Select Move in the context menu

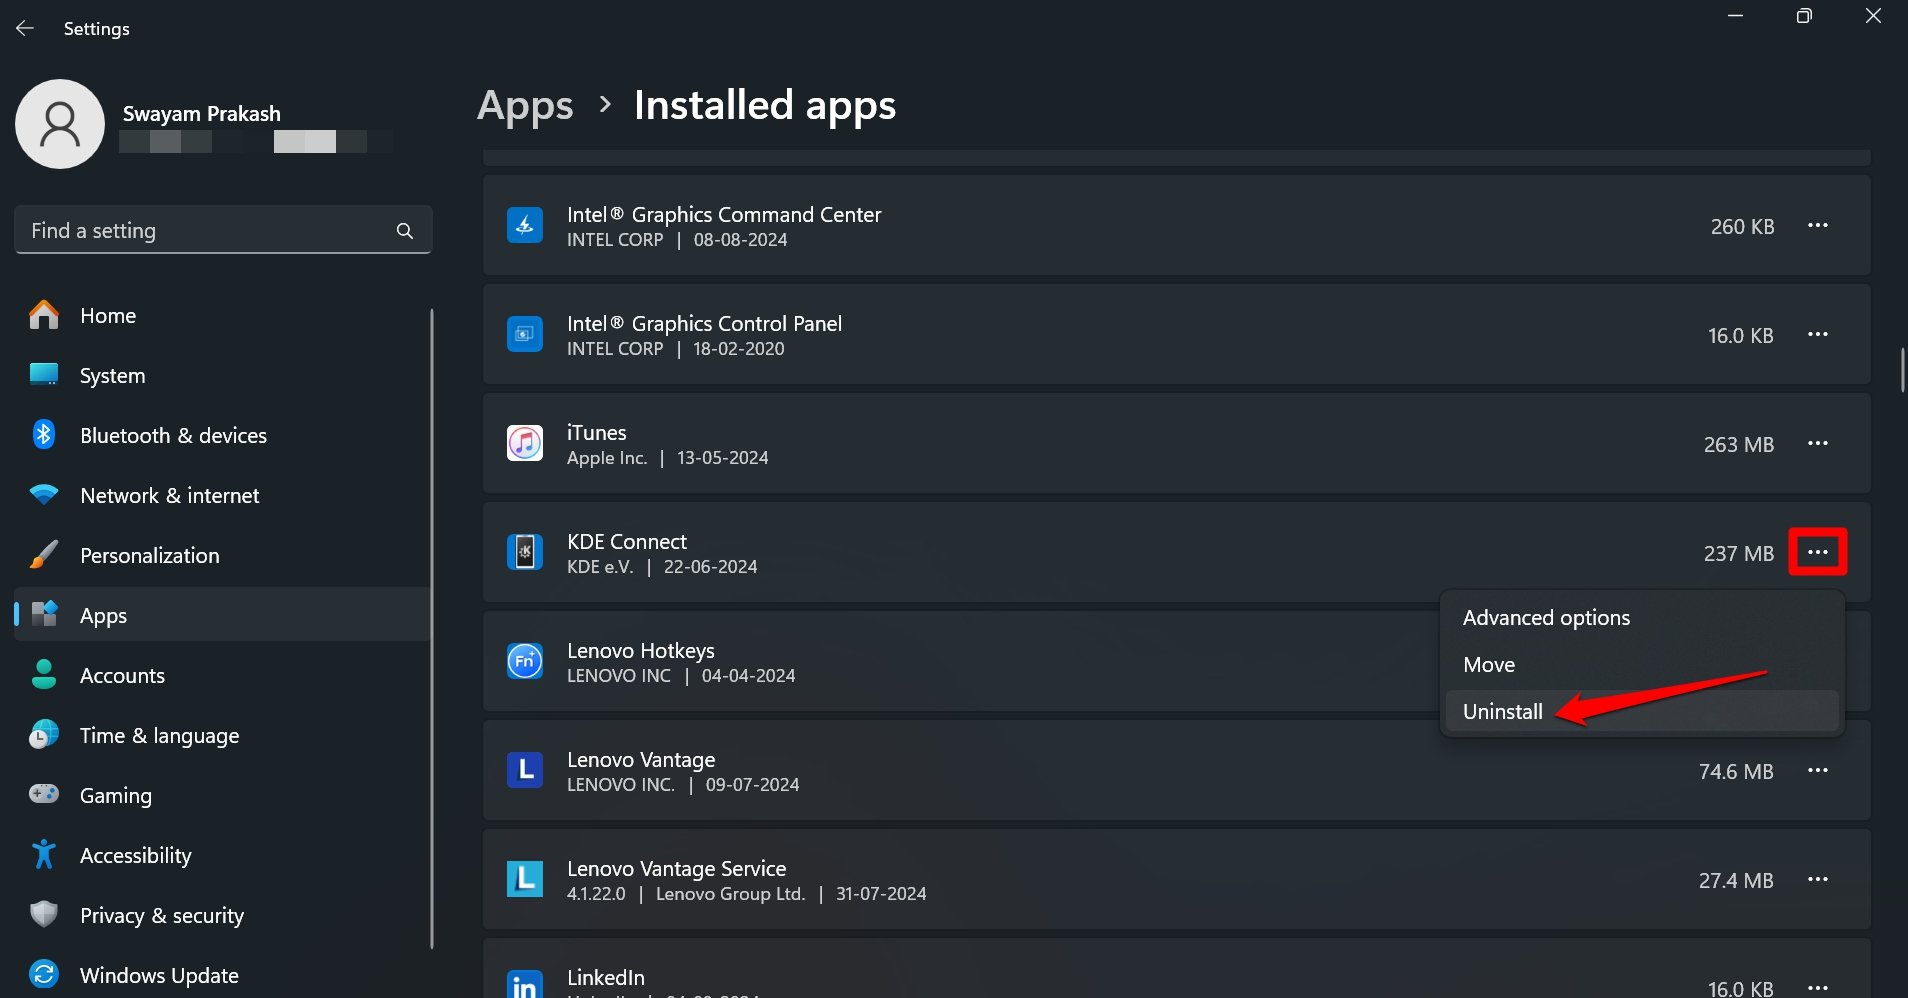point(1488,665)
